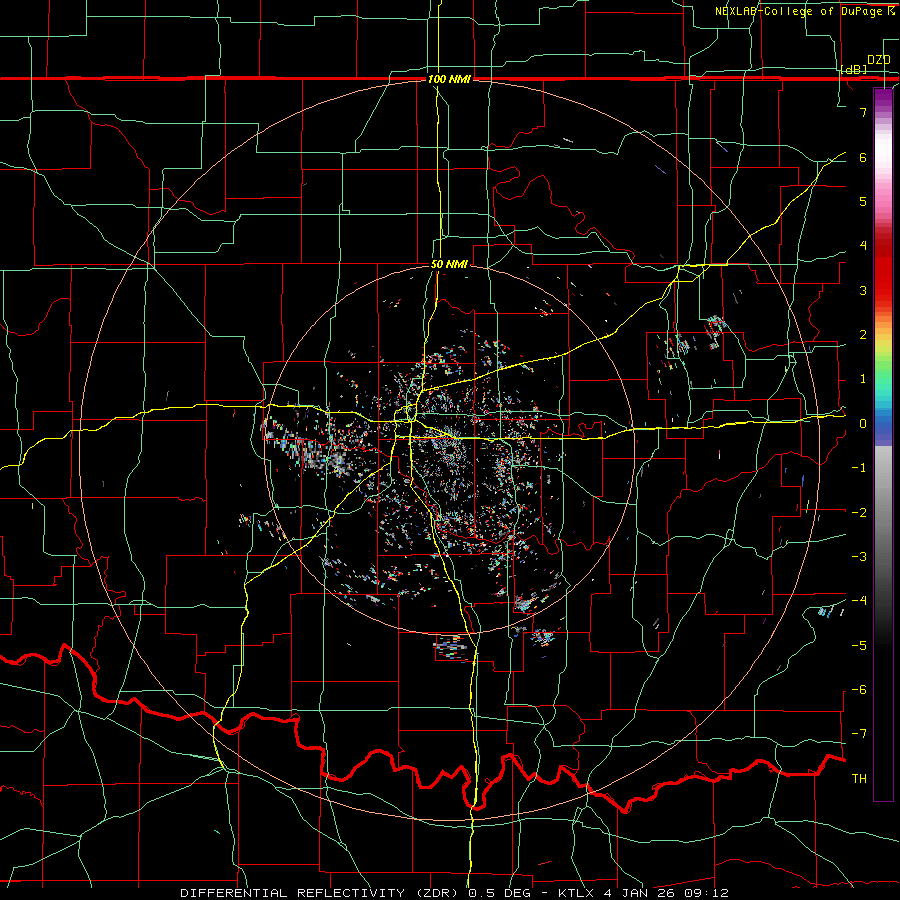Click the 'DZD' color scale title

click(878, 60)
